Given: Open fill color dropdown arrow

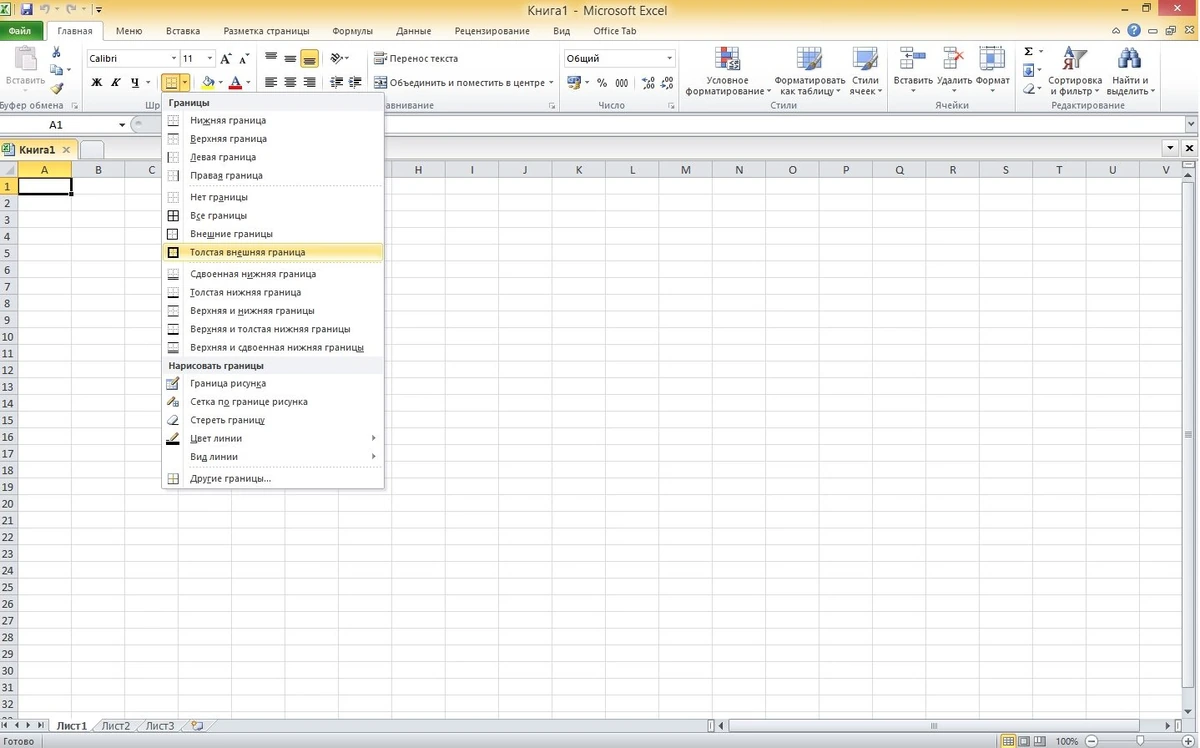Looking at the screenshot, I should 221,83.
